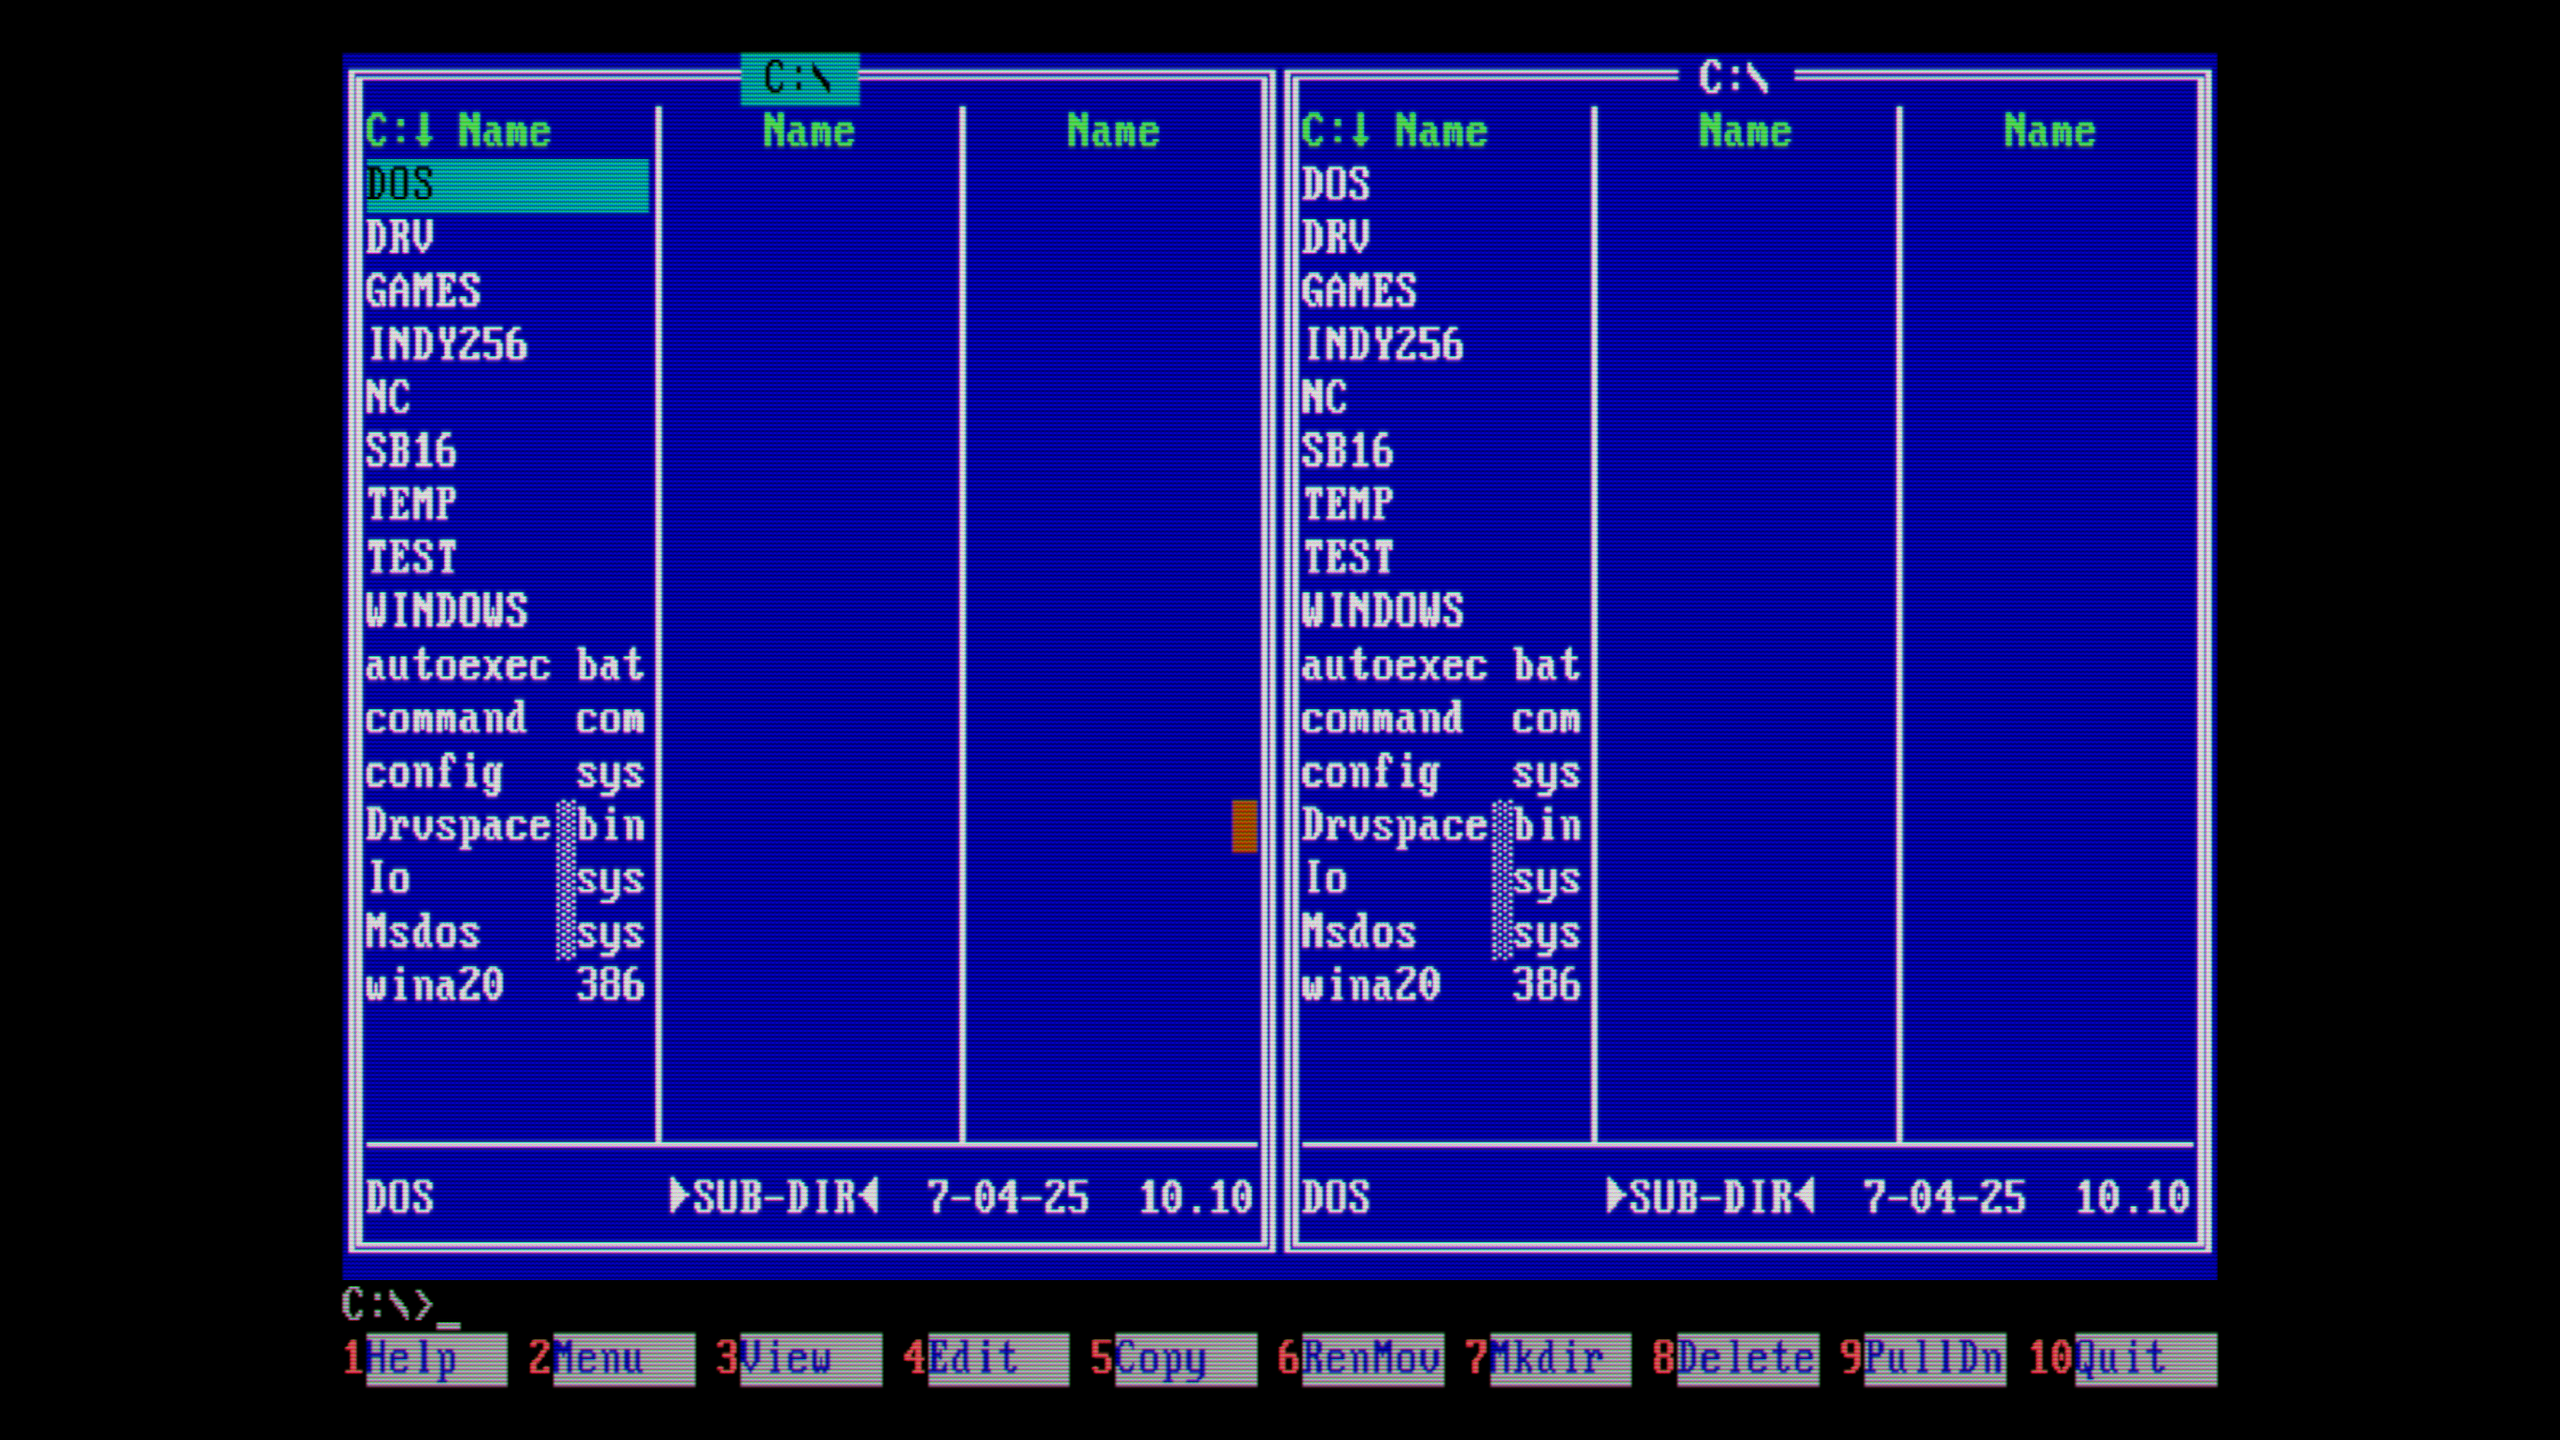Screen dimensions: 2560x1440
Task: Open the 9 PullDn menu button
Action: tap(1922, 1359)
